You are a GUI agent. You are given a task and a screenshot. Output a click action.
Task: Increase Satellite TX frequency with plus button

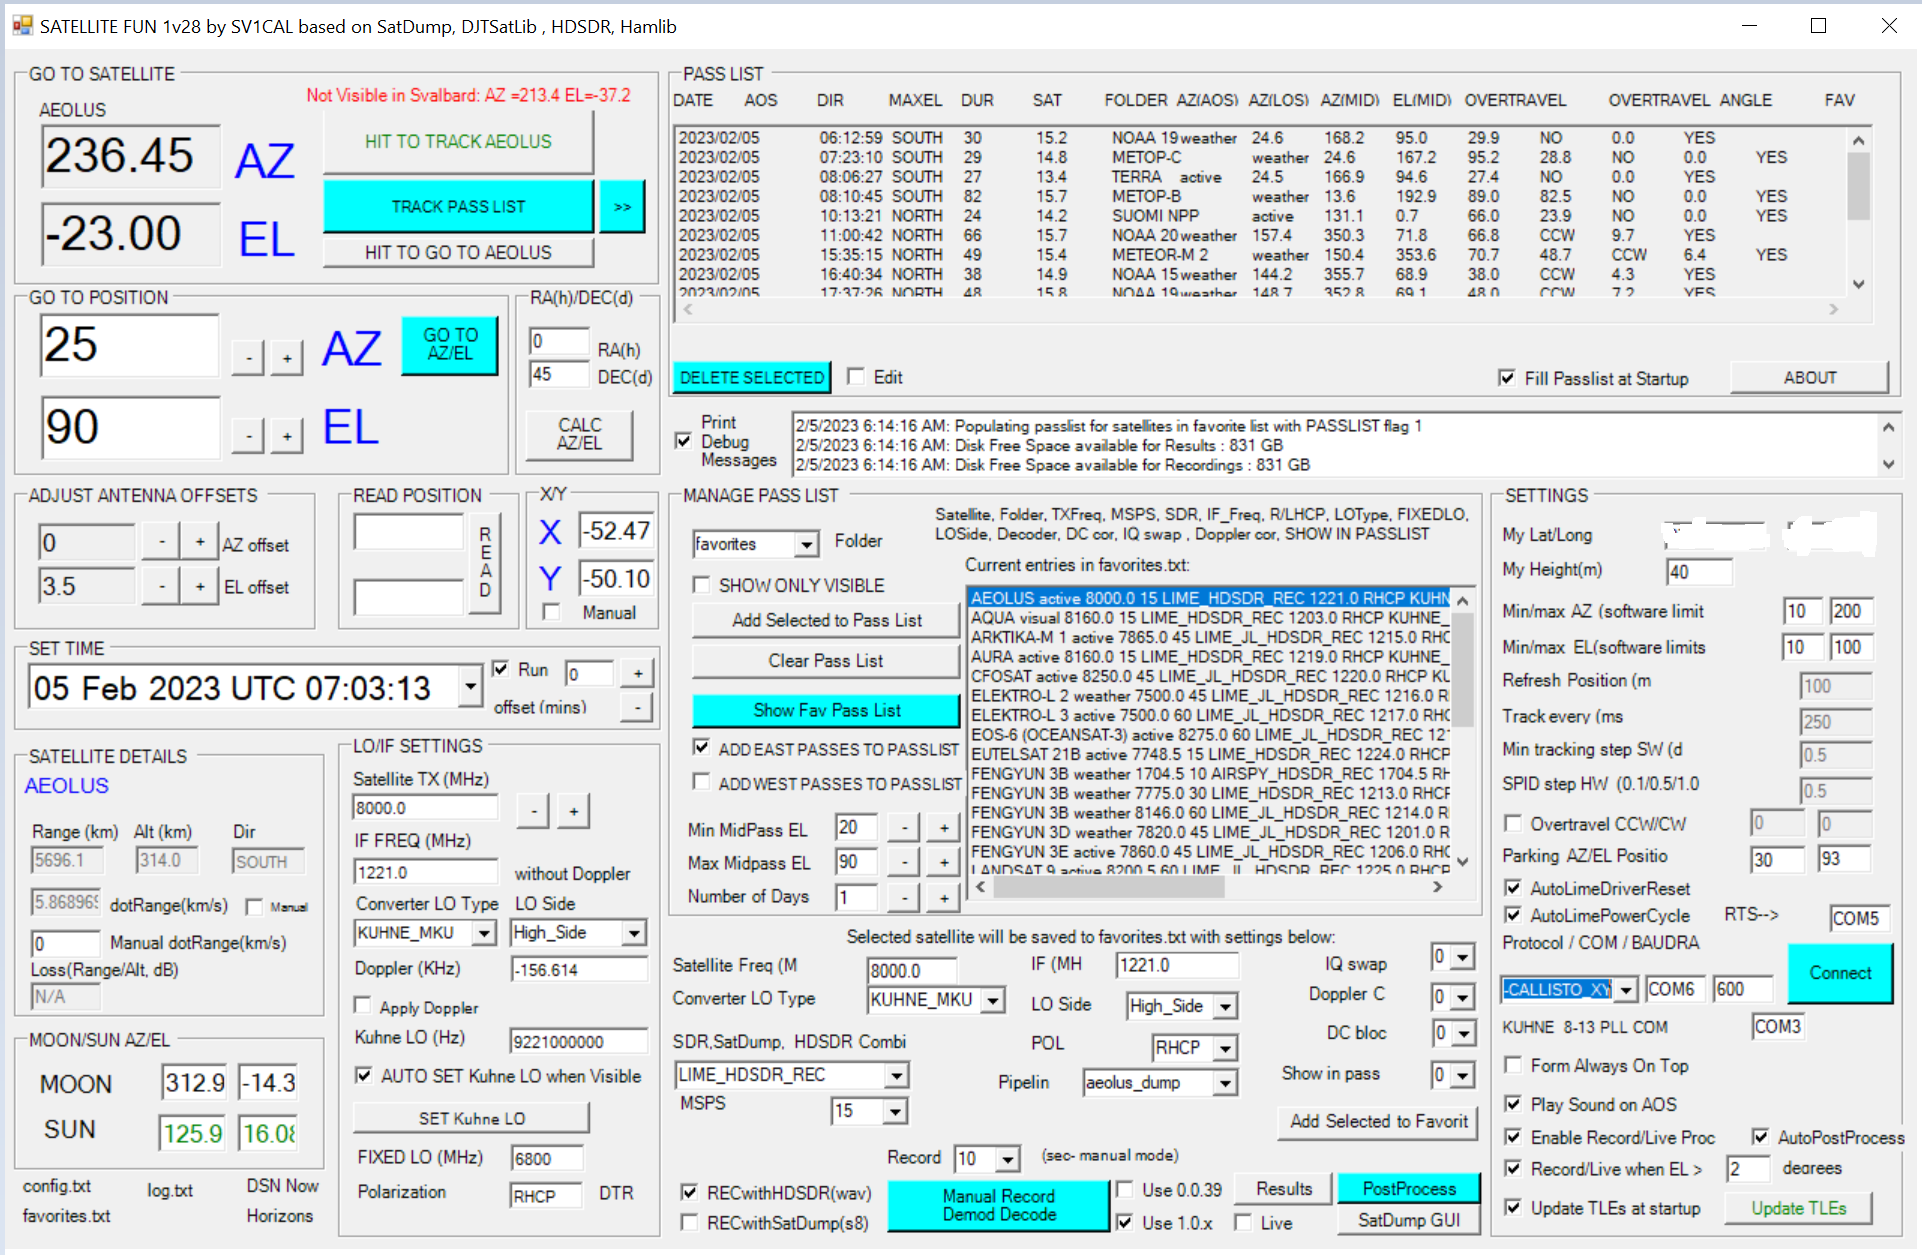coord(573,811)
